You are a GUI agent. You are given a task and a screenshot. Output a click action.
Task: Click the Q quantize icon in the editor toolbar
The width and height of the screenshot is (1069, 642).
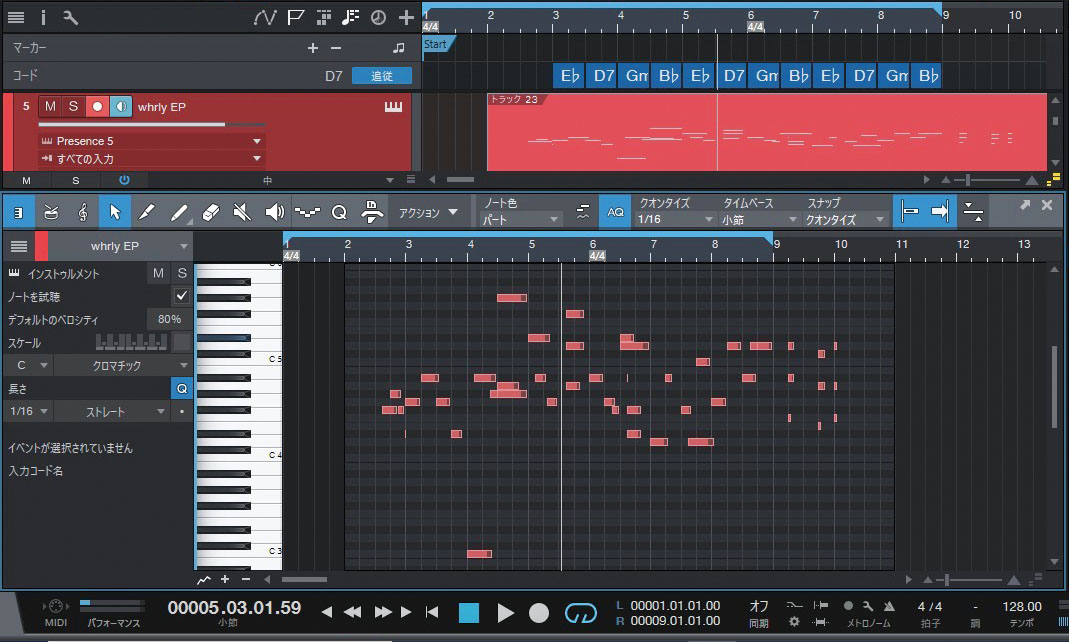click(339, 213)
